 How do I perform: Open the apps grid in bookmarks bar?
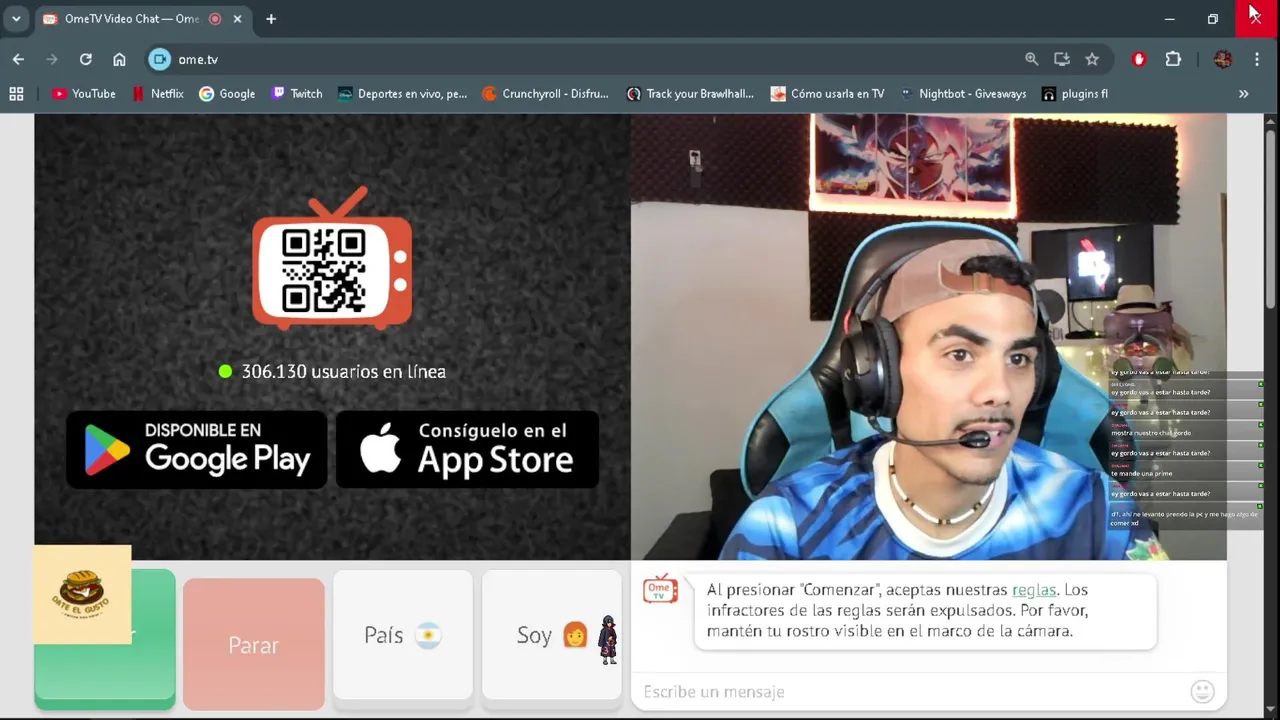pyautogui.click(x=16, y=94)
